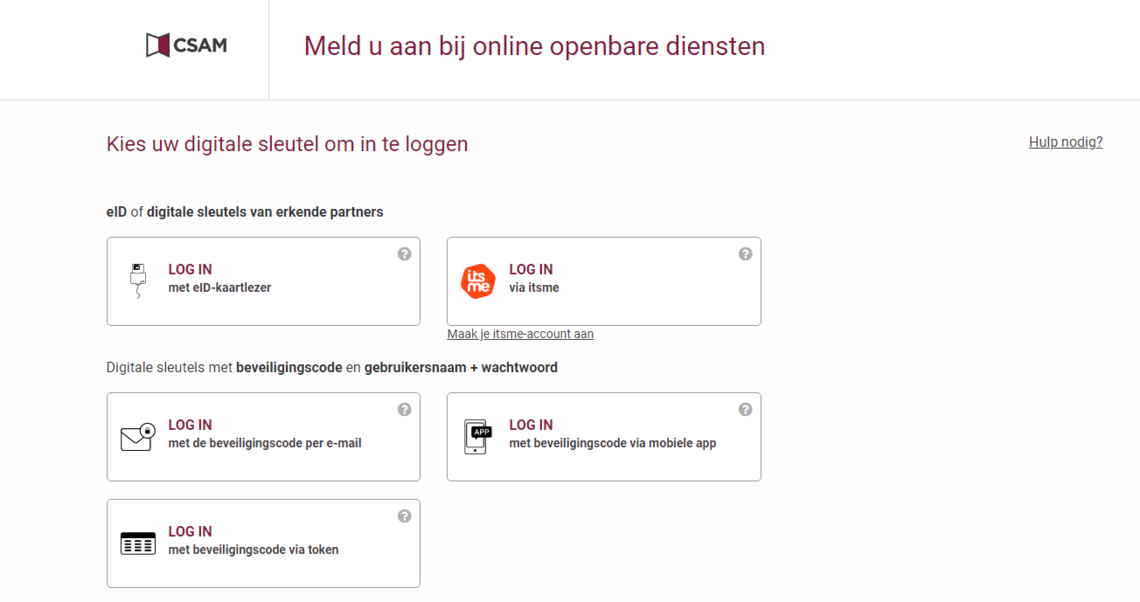The image size is (1140, 602).
Task: Log in met beveiligingscode via mobiele app
Action: pyautogui.click(x=604, y=437)
